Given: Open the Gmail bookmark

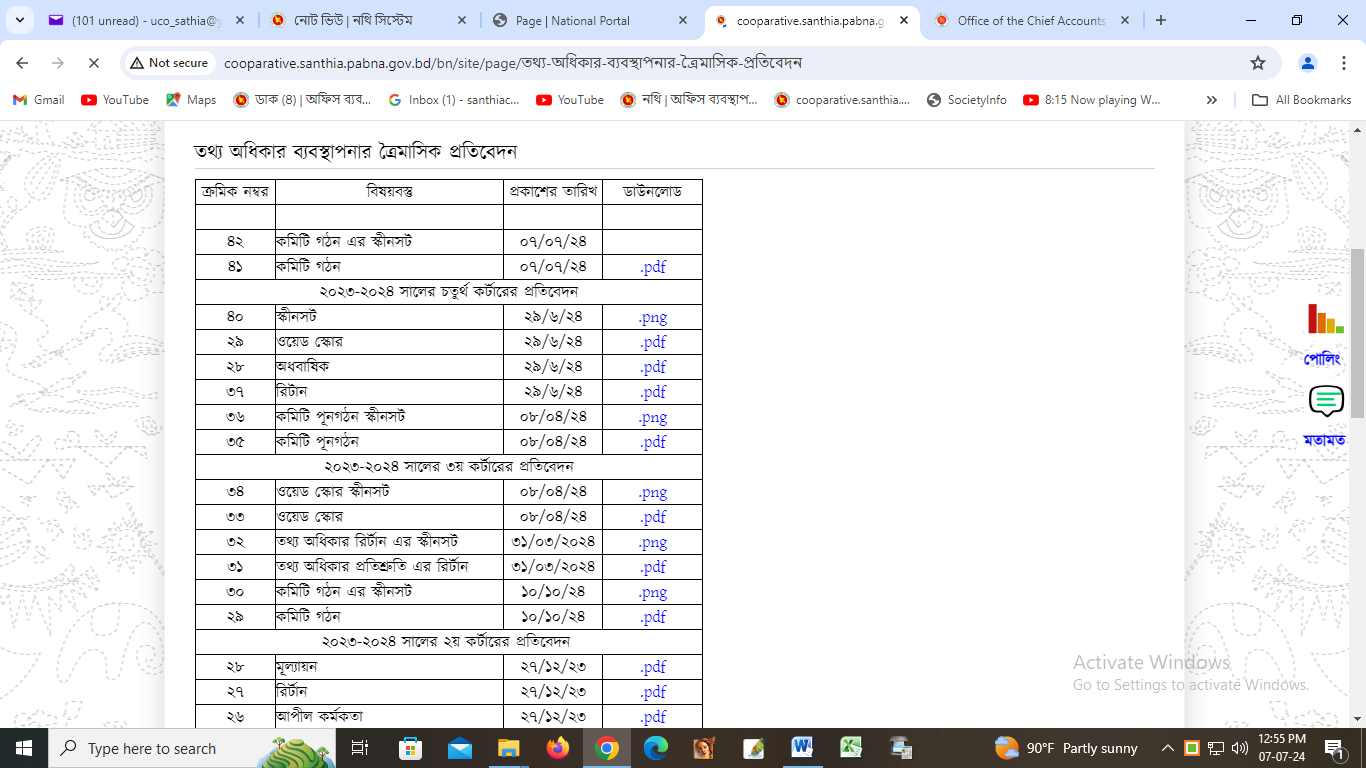Looking at the screenshot, I should pyautogui.click(x=38, y=100).
